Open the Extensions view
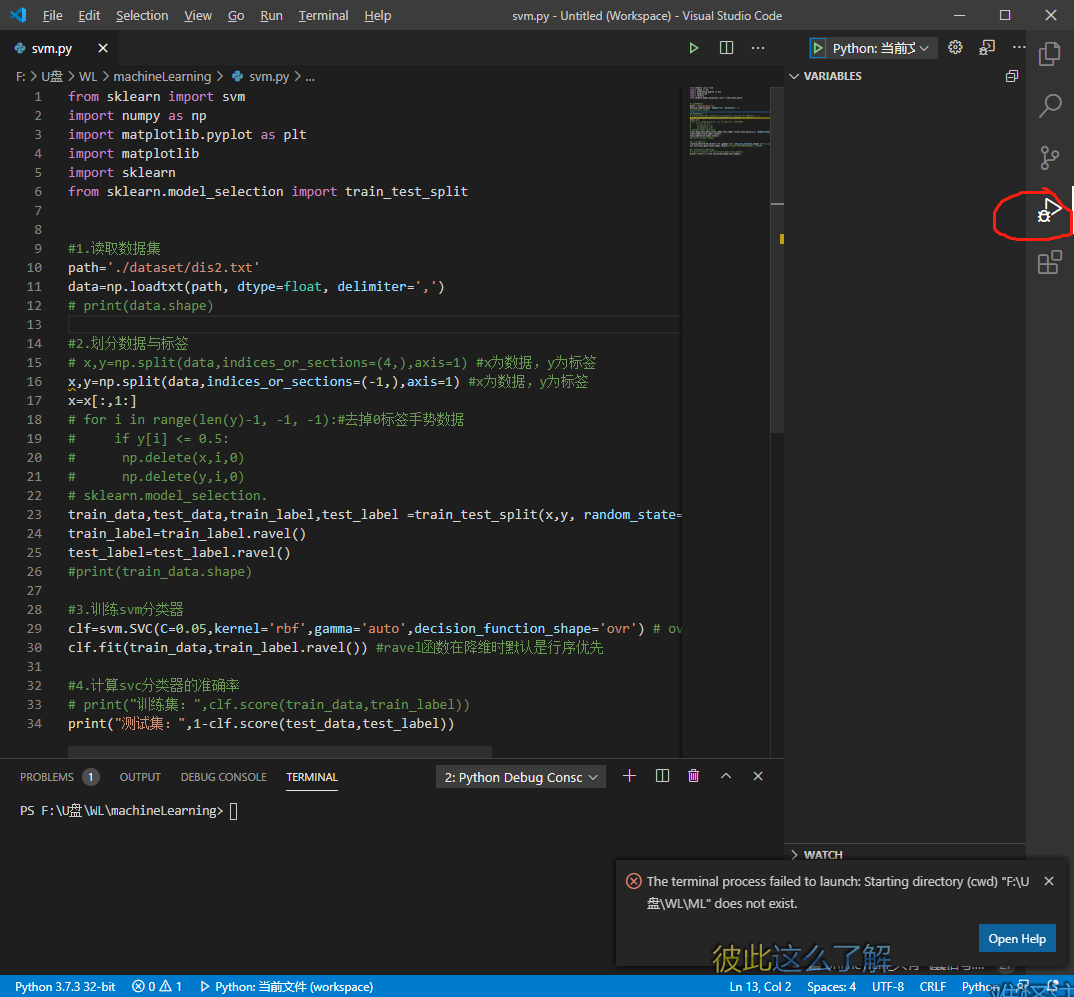 pos(1049,263)
